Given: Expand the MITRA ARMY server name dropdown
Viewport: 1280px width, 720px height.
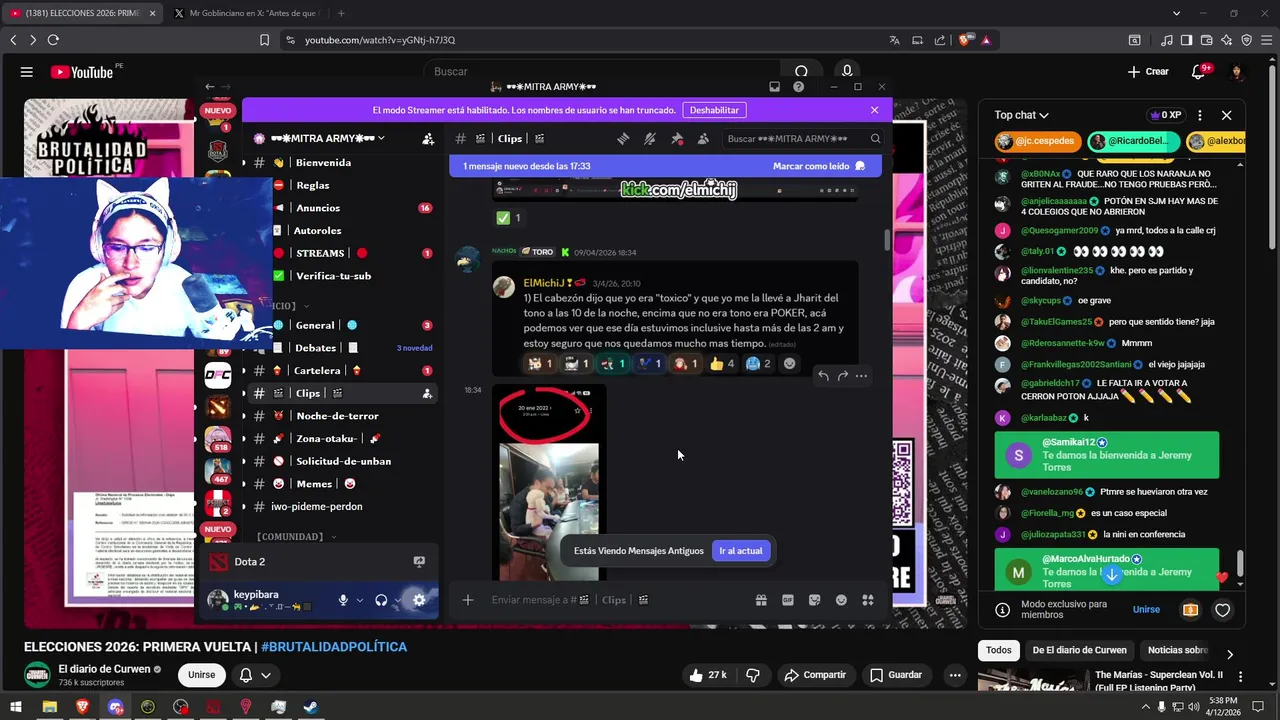Looking at the screenshot, I should [381, 139].
